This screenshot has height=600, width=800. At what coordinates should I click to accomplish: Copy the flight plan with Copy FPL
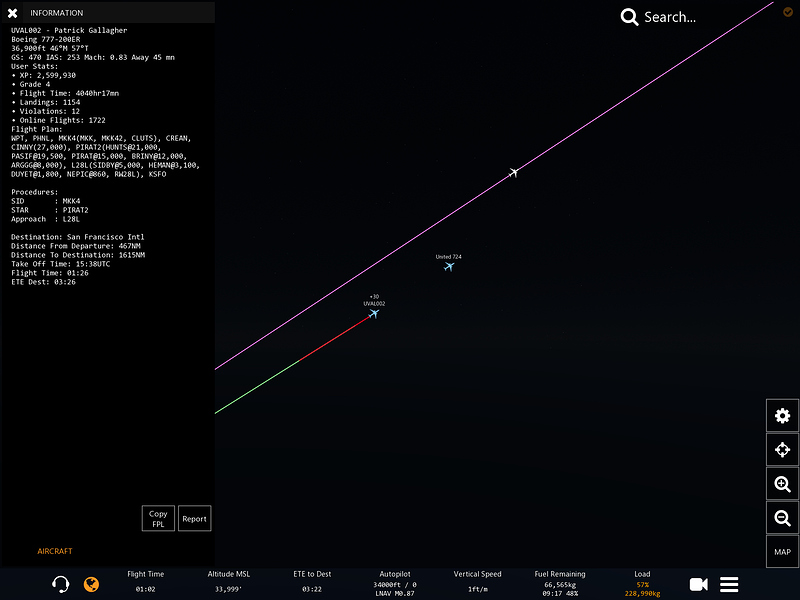(158, 518)
